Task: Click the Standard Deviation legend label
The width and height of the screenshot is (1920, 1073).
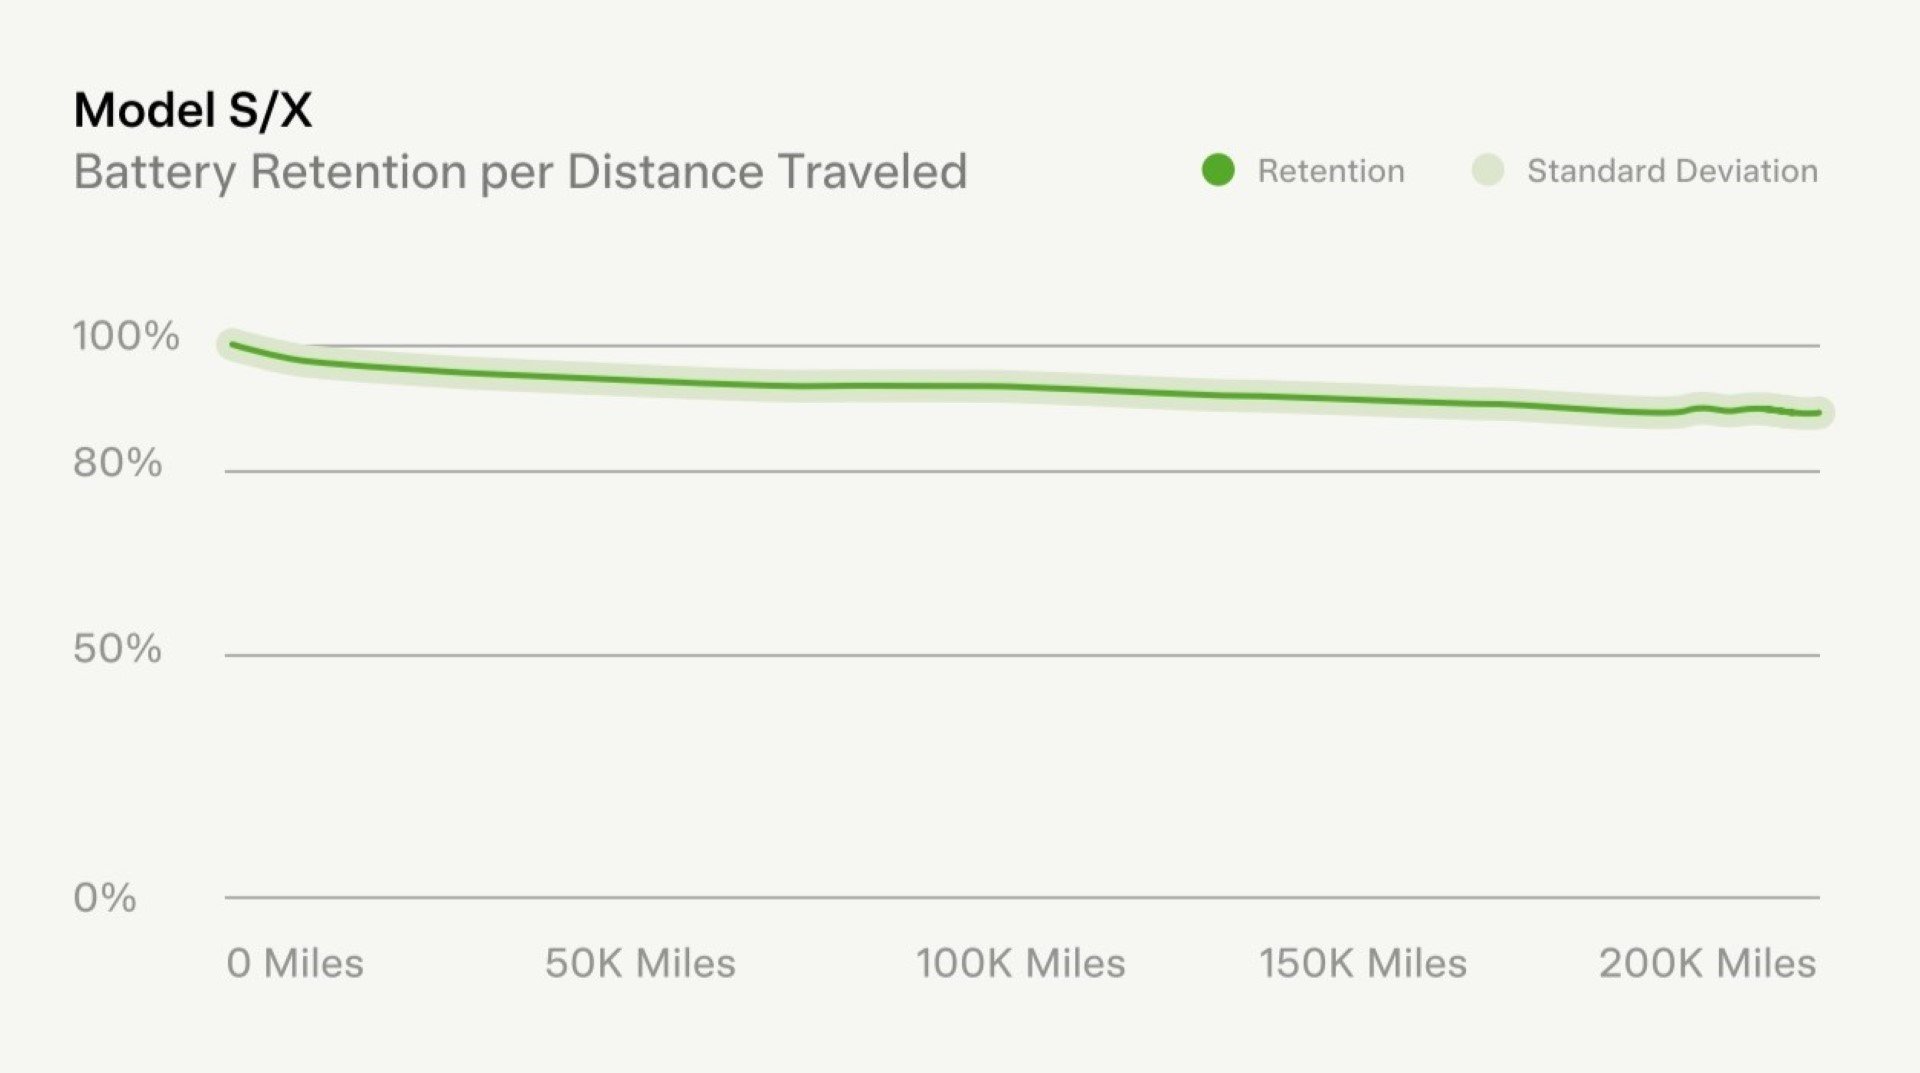Action: point(1672,171)
